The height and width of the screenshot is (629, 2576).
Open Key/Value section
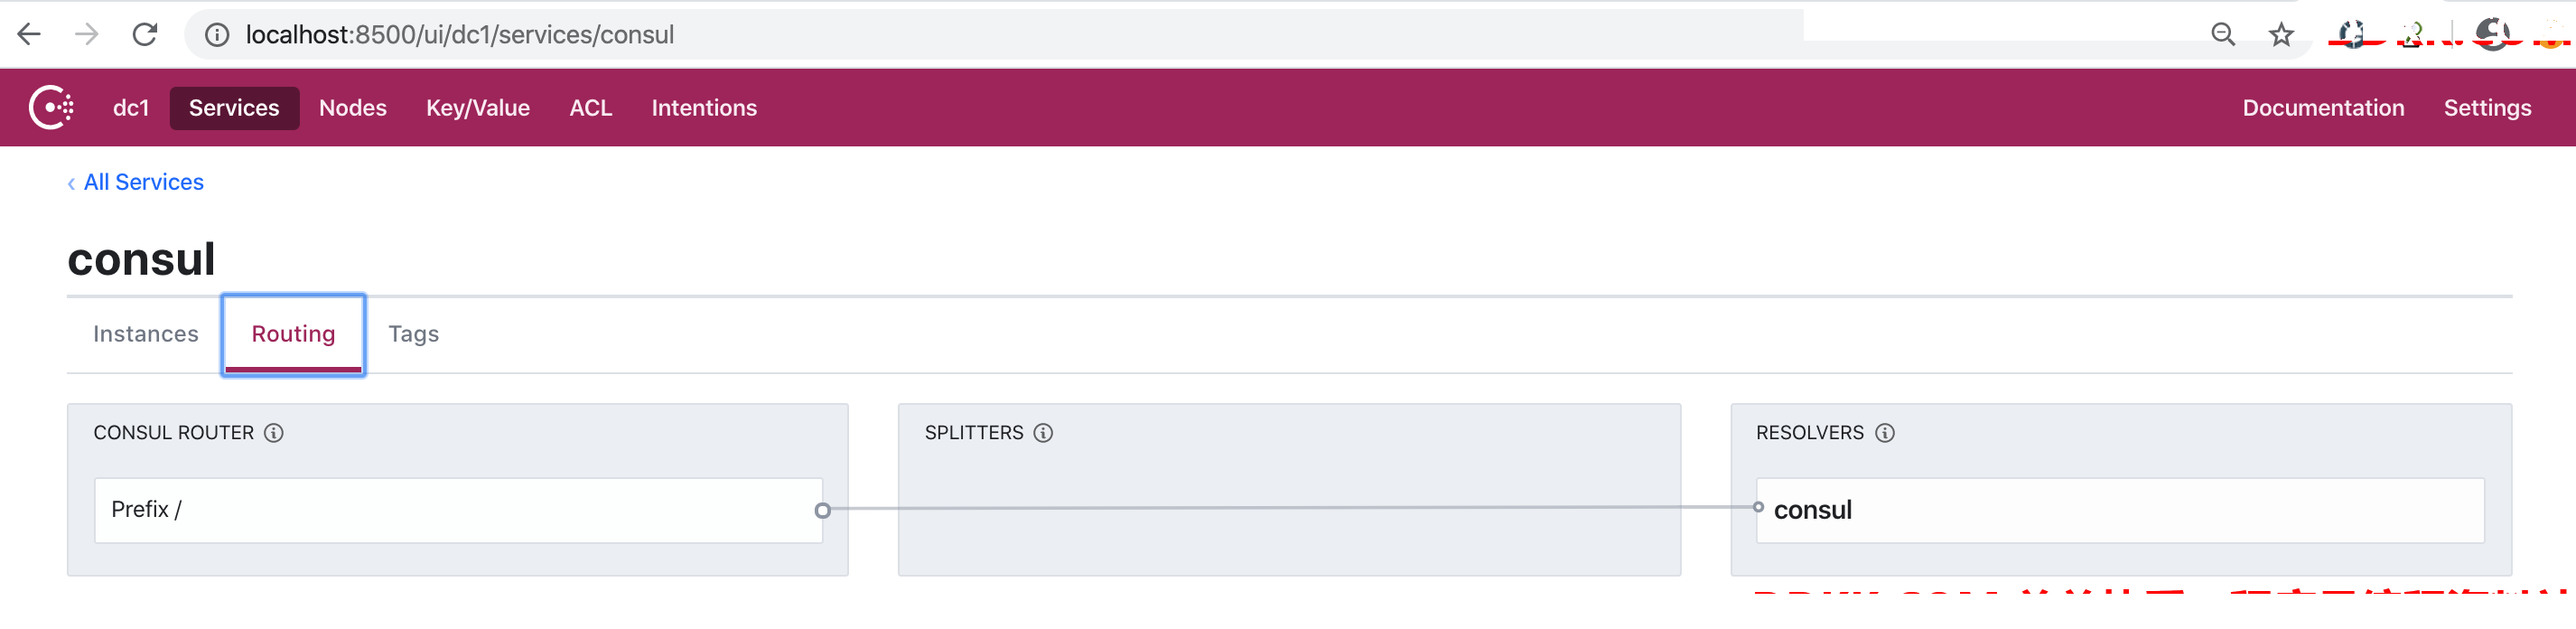coord(478,108)
